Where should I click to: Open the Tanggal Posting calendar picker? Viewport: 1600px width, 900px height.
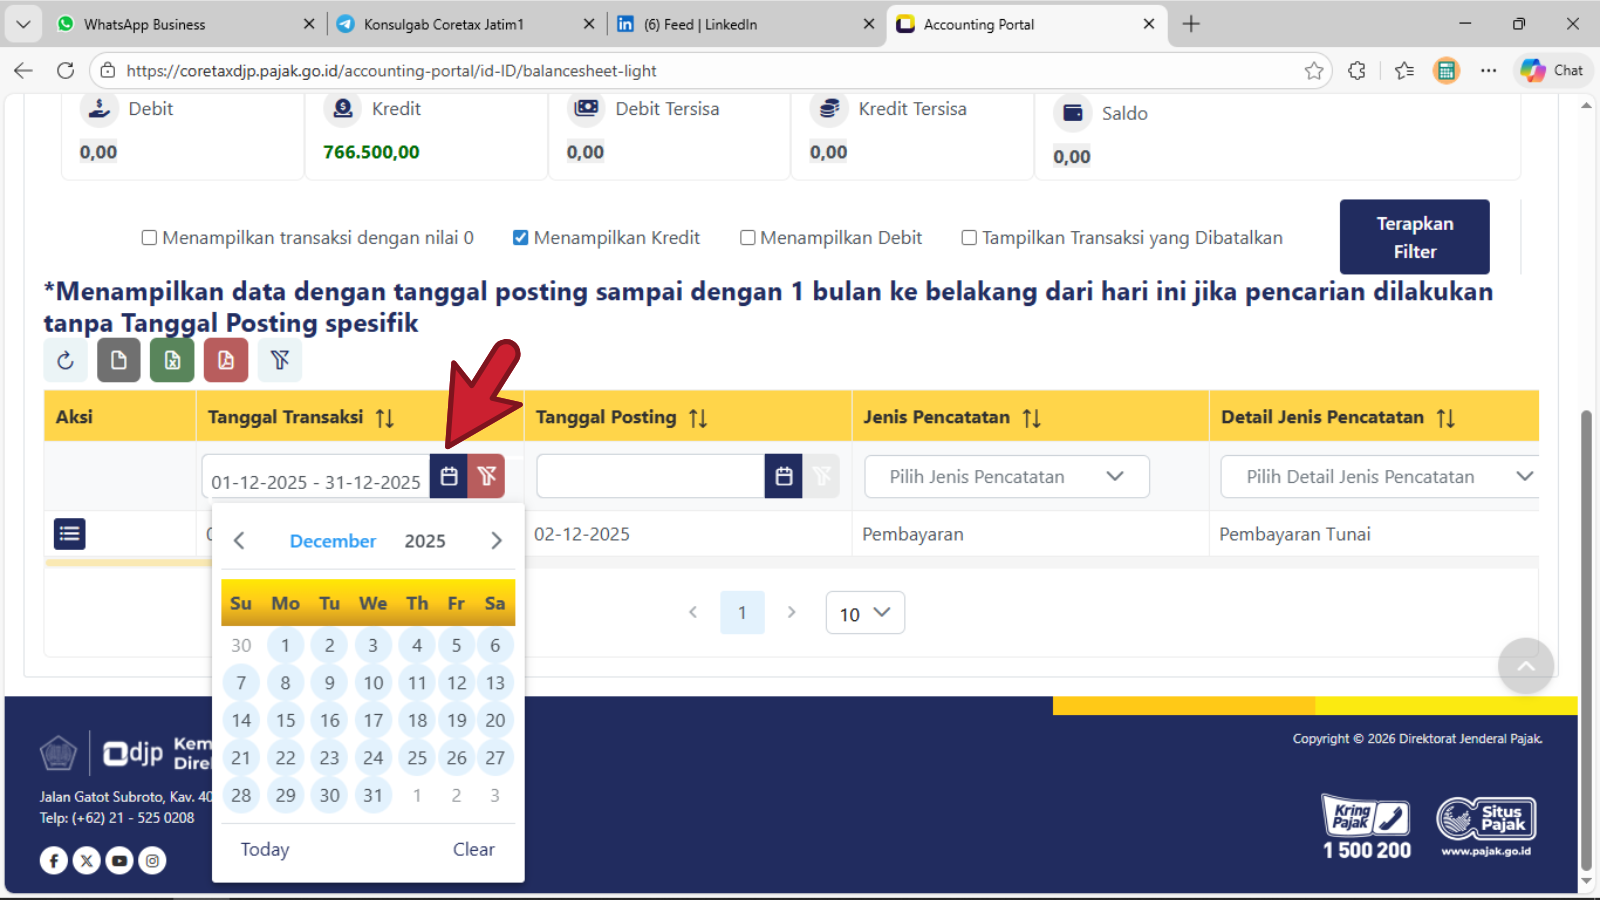[x=783, y=477]
